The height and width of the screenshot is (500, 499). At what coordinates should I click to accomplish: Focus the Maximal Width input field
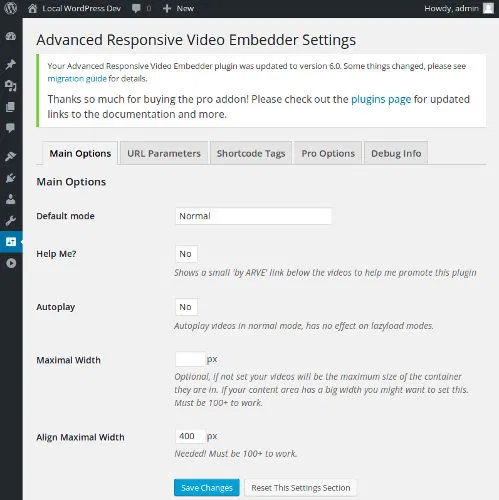pos(190,359)
